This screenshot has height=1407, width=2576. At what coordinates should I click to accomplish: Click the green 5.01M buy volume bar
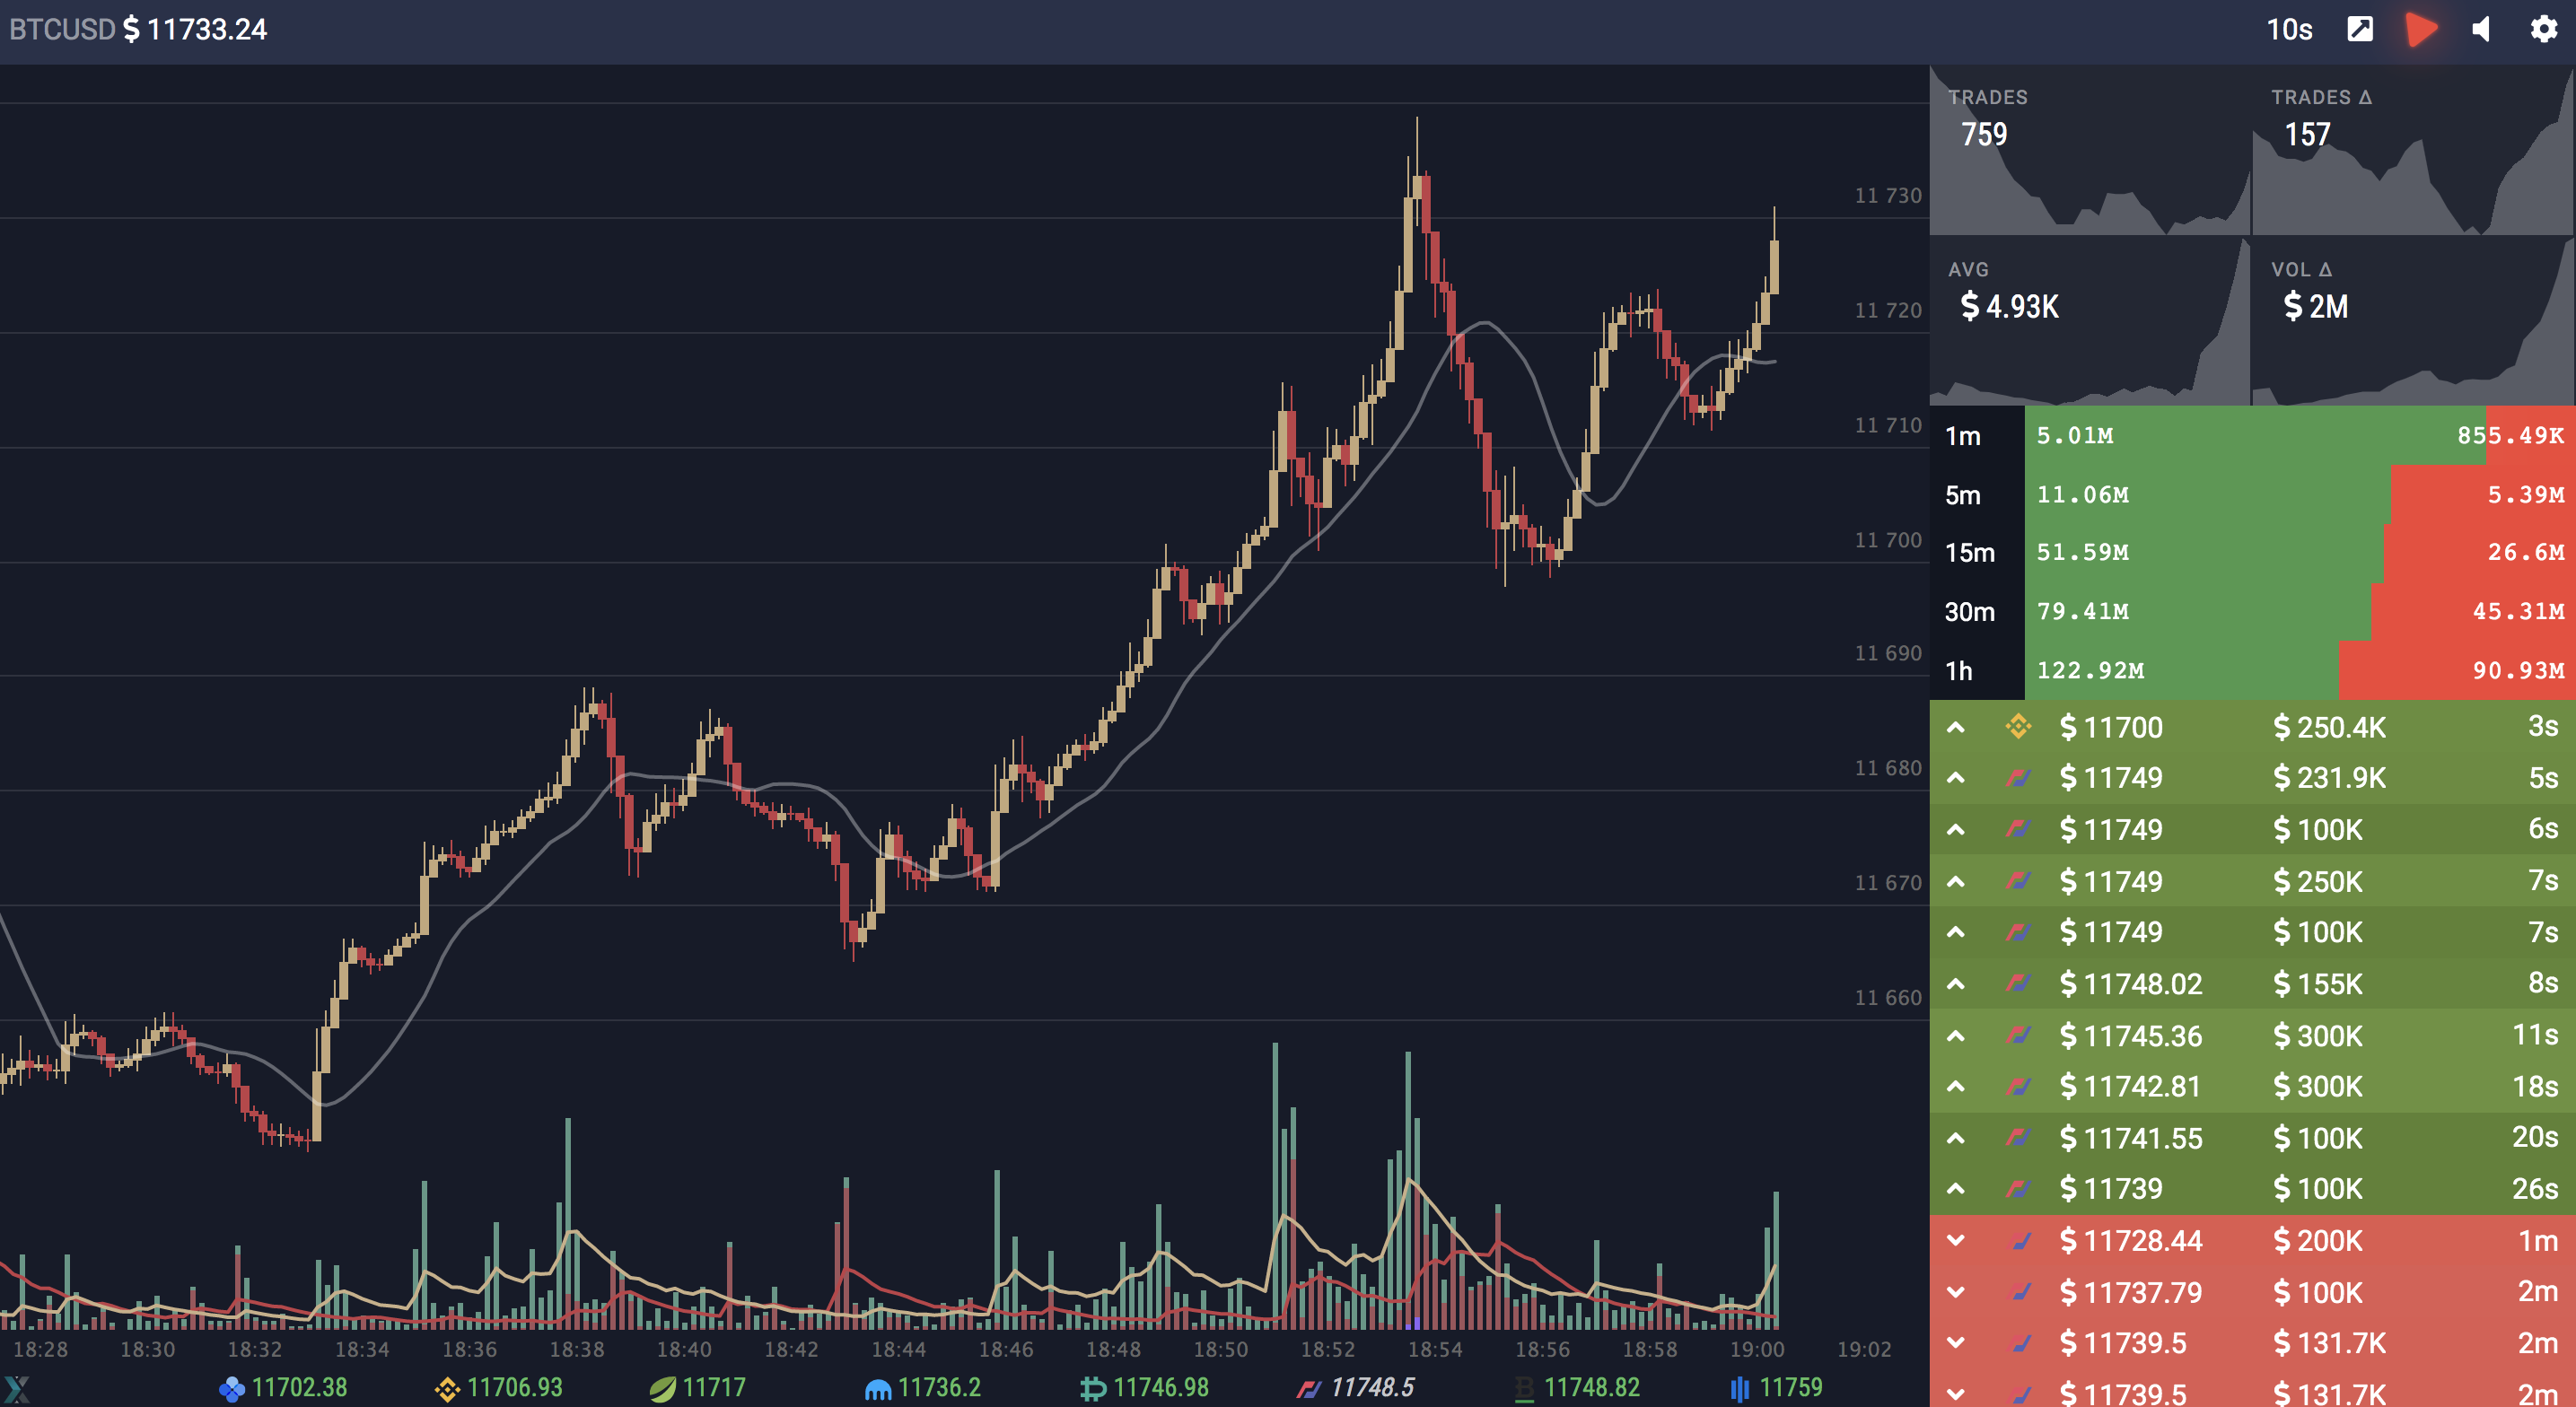click(2255, 436)
